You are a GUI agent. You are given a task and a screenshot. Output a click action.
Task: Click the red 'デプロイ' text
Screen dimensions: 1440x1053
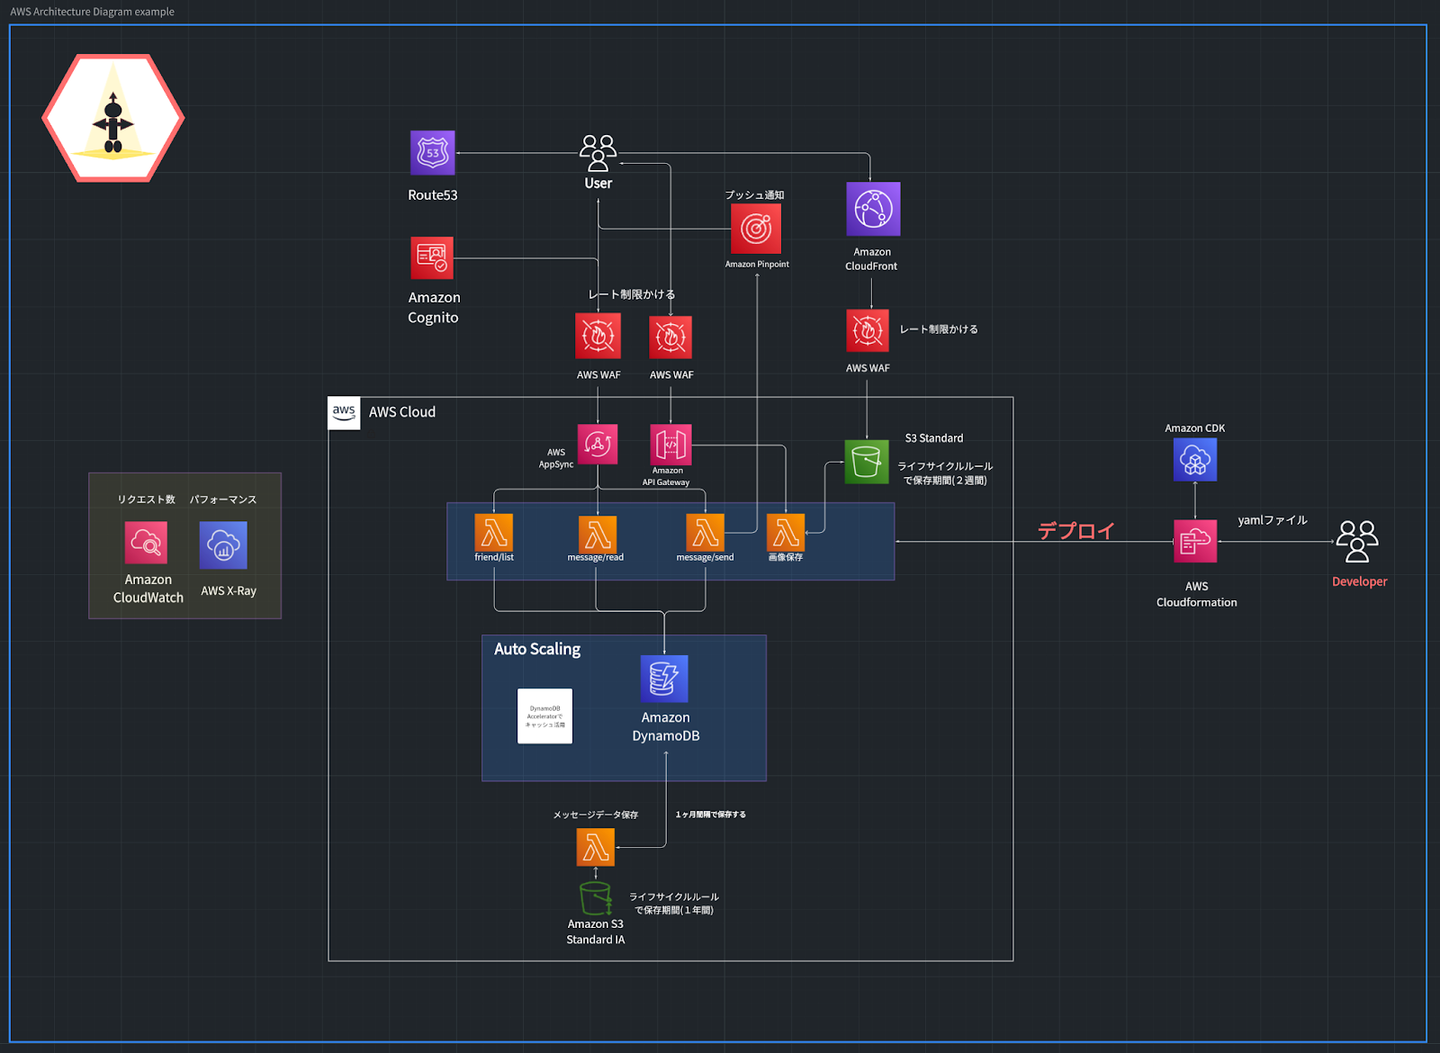point(1076,531)
